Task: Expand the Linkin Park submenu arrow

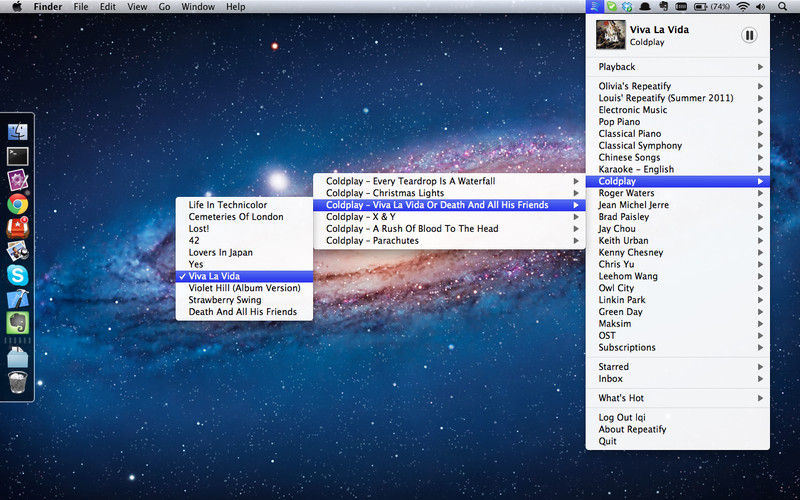Action: pos(760,299)
